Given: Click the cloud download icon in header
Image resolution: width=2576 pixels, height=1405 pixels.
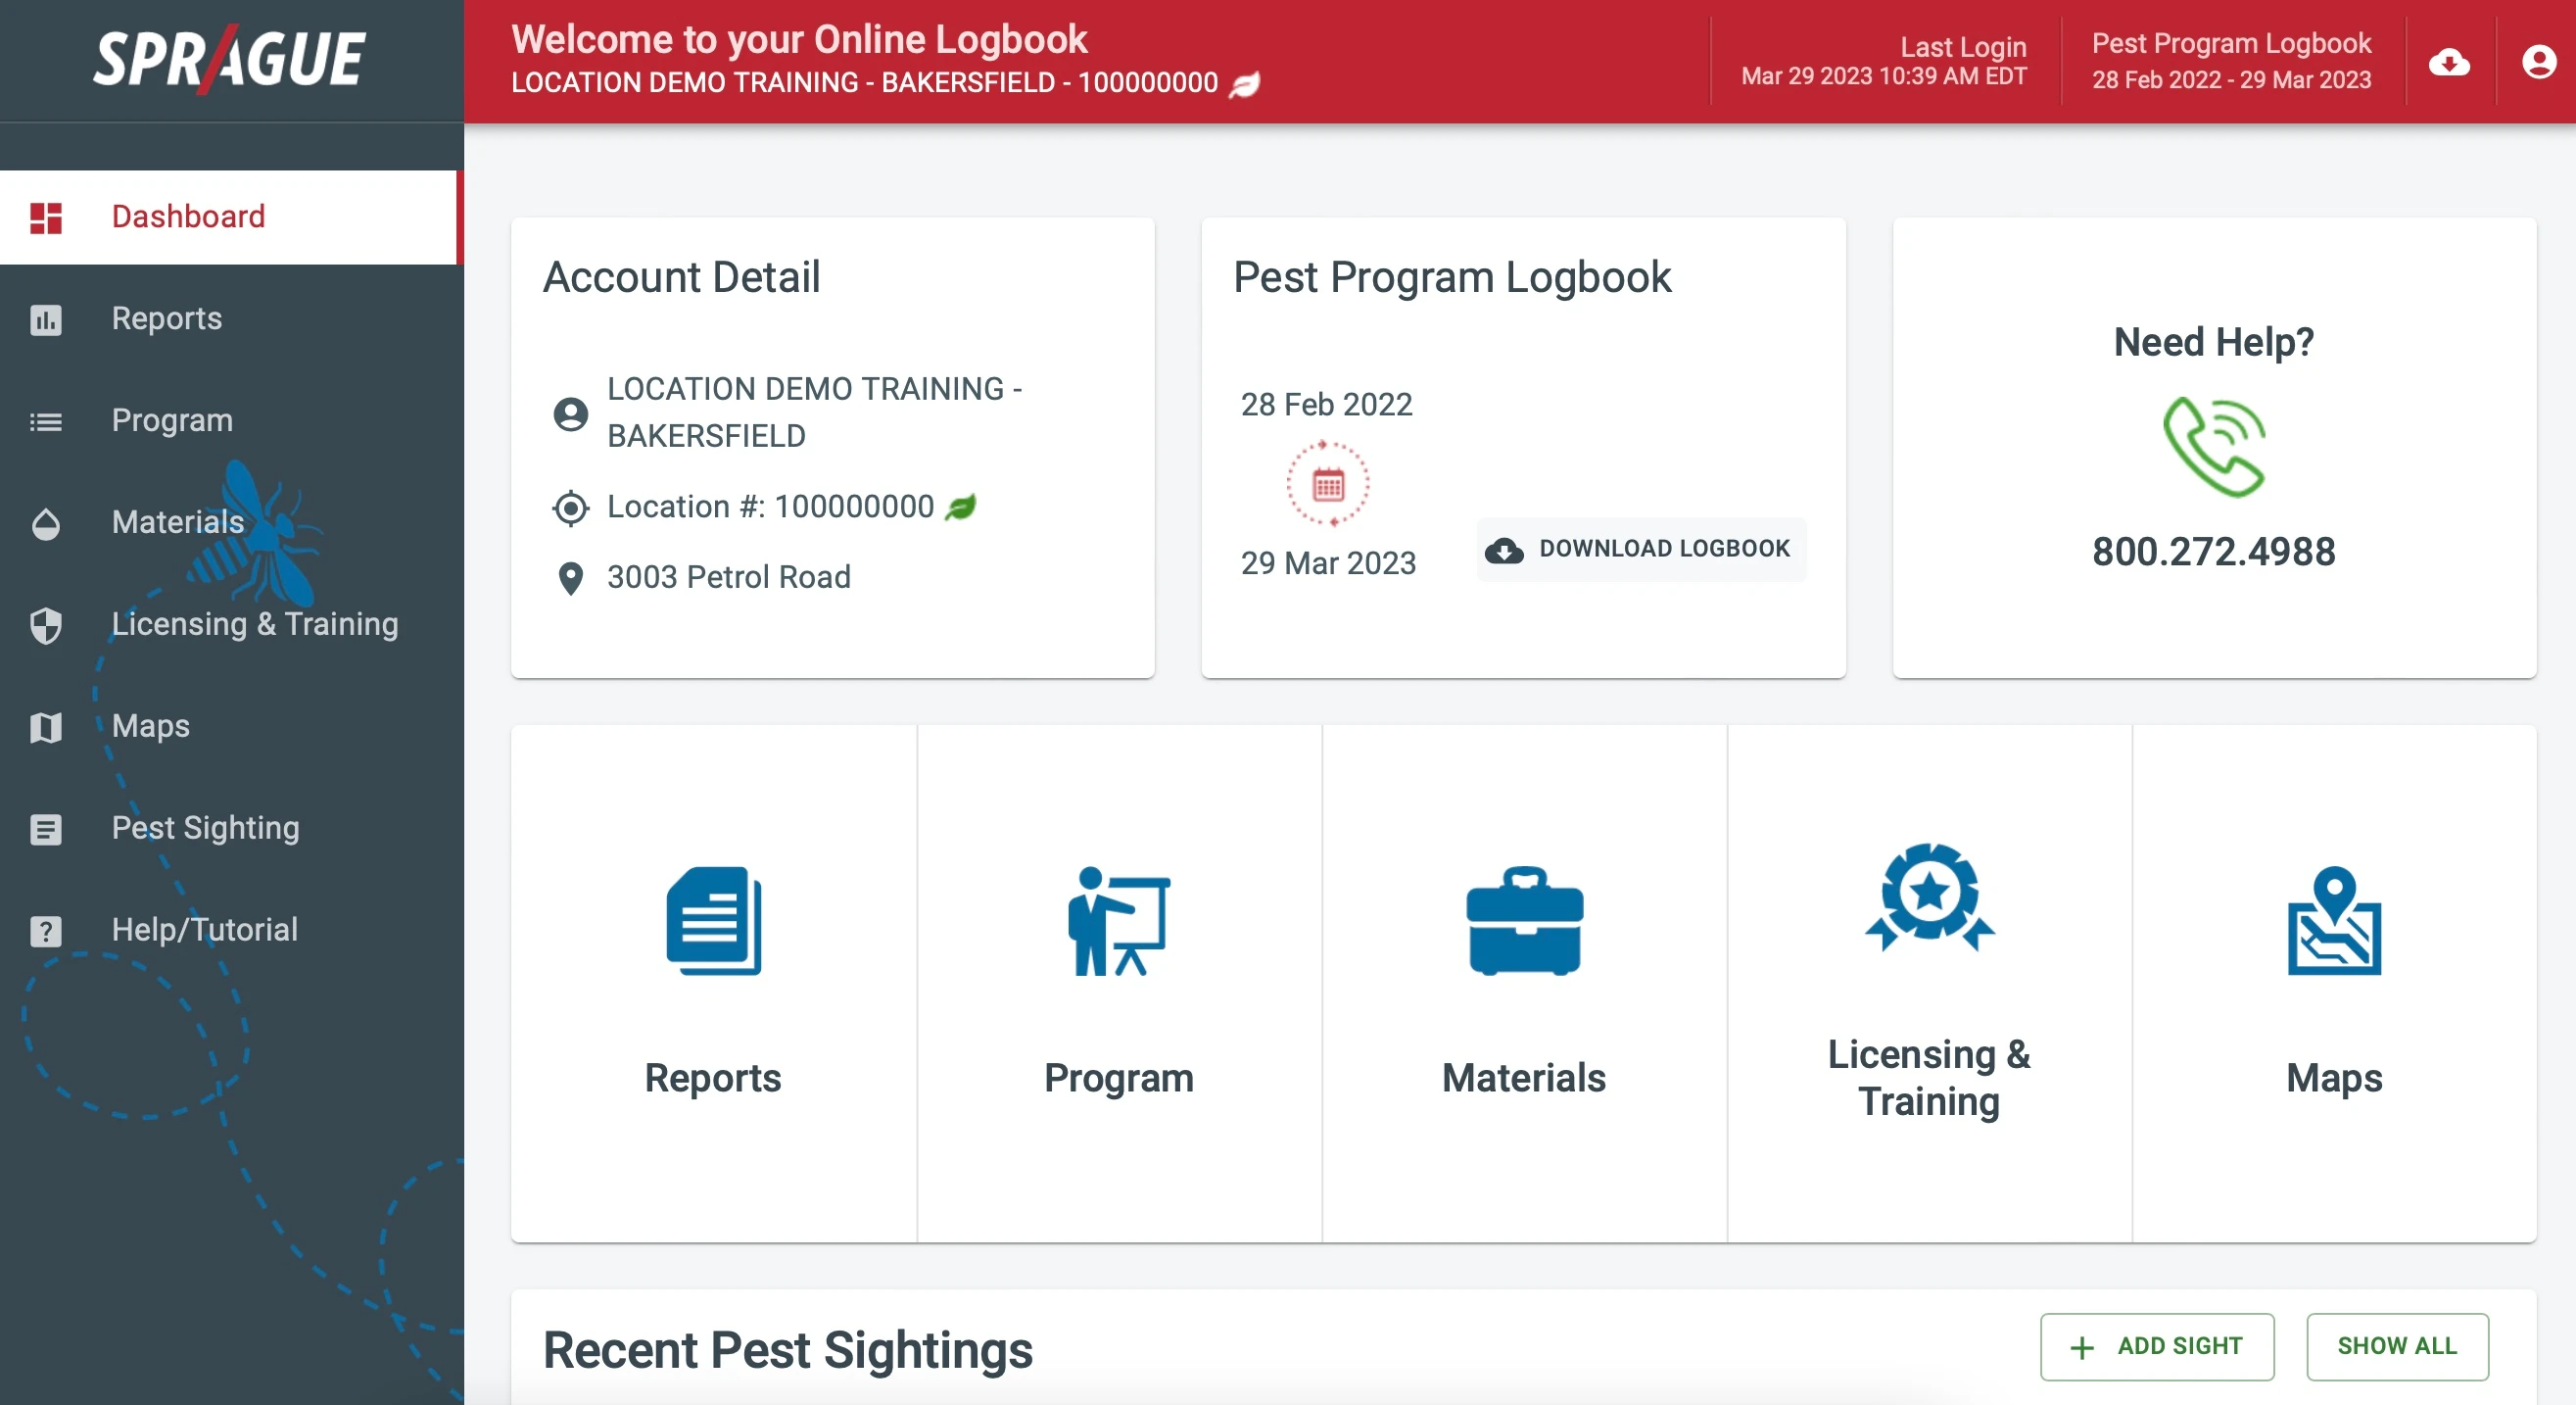Looking at the screenshot, I should 2448,62.
